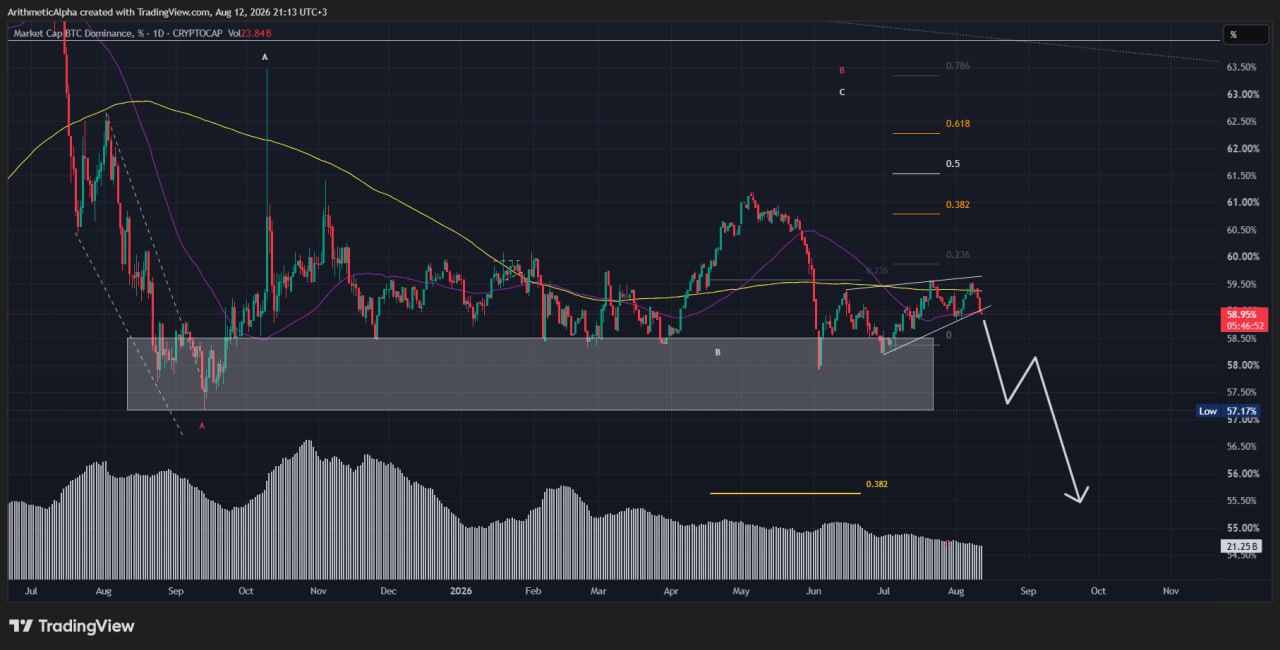
Task: Click the 60.50% price axis label
Action: pos(1241,229)
